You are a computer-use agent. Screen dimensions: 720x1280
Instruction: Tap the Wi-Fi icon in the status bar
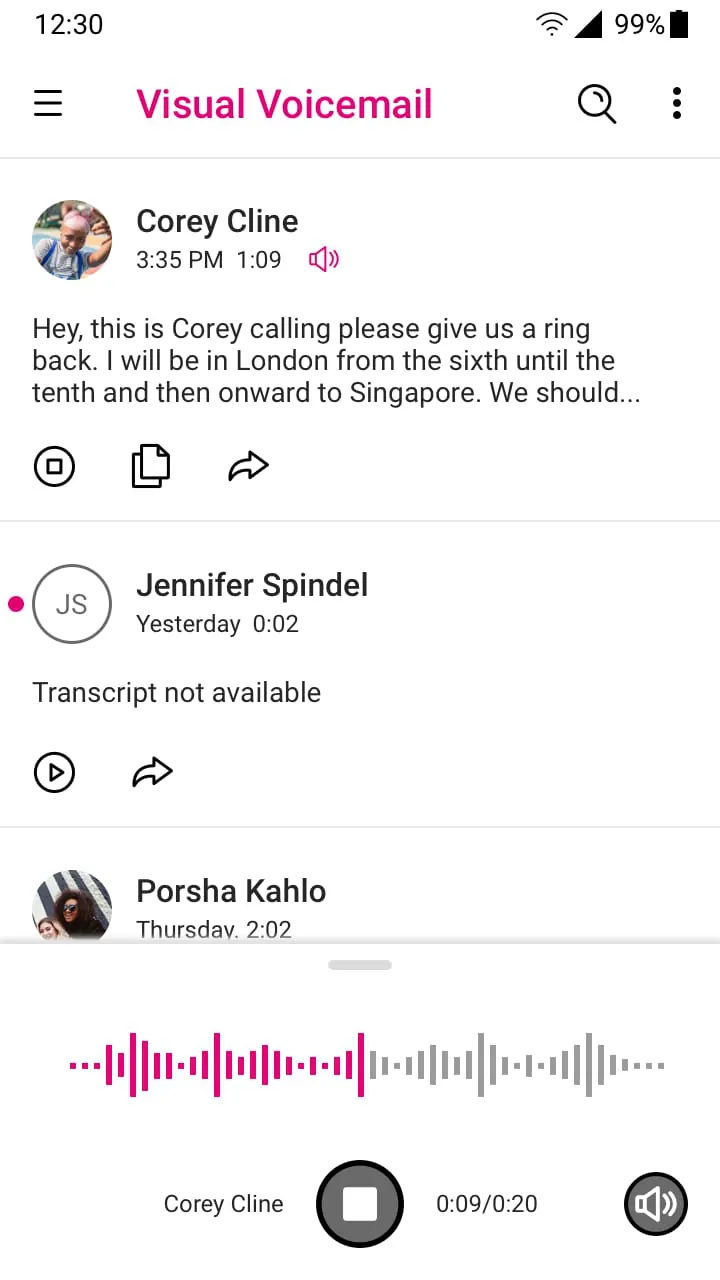click(551, 25)
